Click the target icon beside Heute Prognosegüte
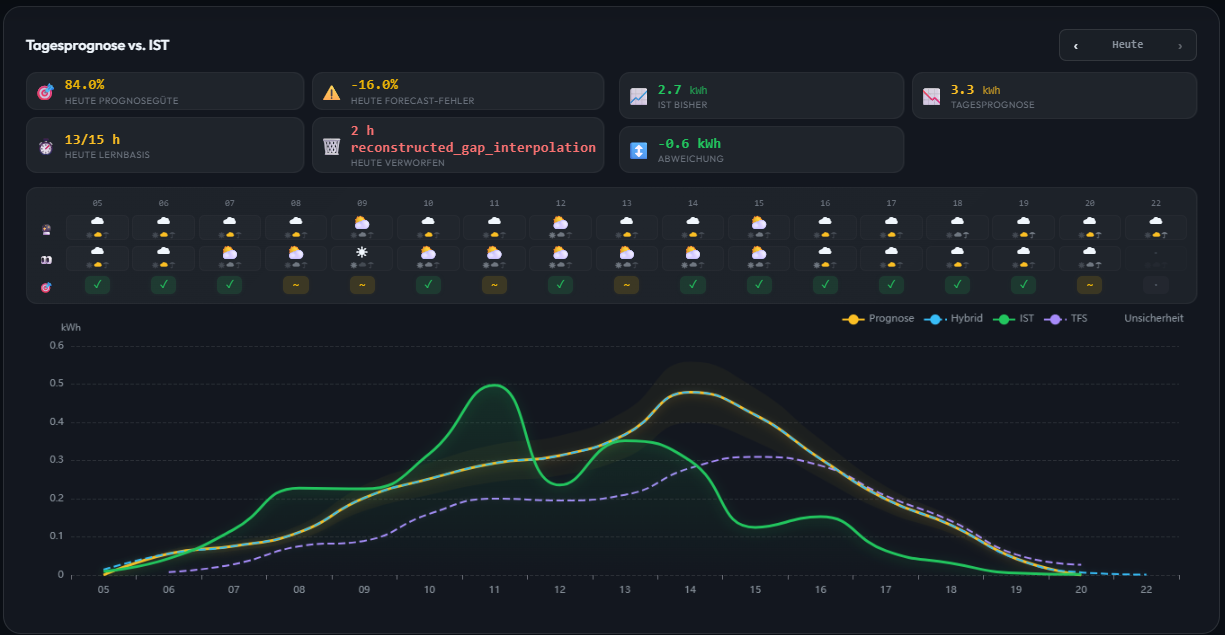This screenshot has height=635, width=1225. point(45,92)
